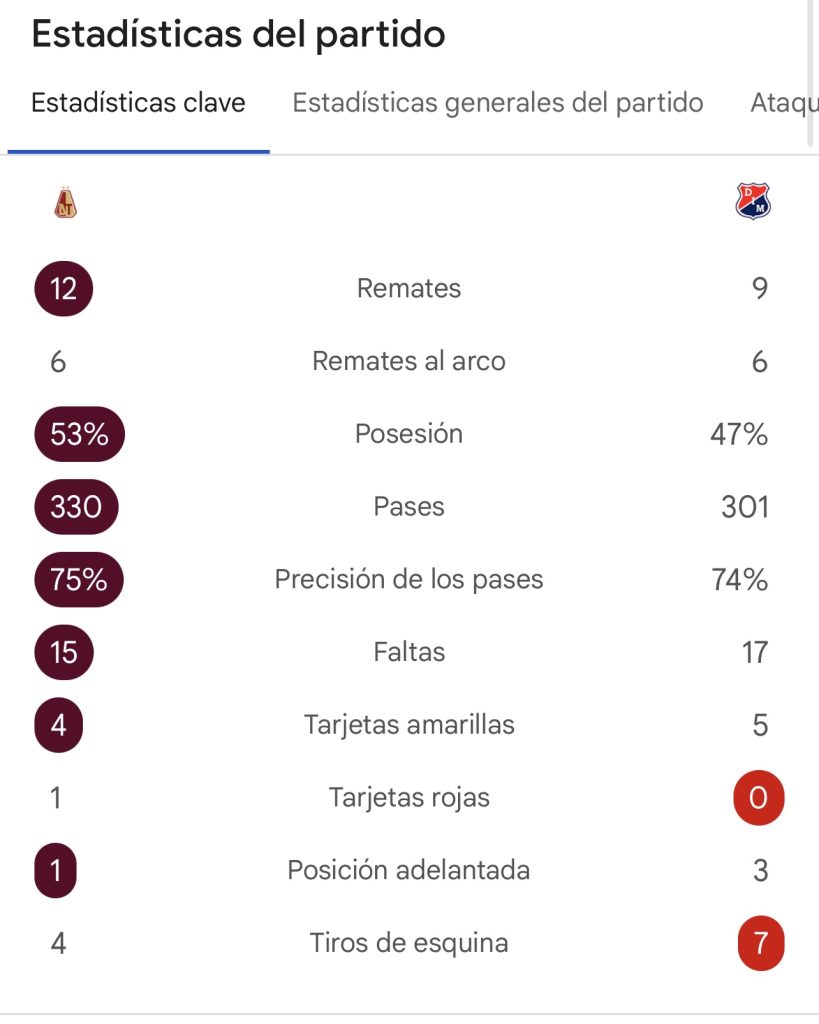Screen dimensions: 819x1024
Task: Click the 15 Faltas badge
Action: coord(63,652)
